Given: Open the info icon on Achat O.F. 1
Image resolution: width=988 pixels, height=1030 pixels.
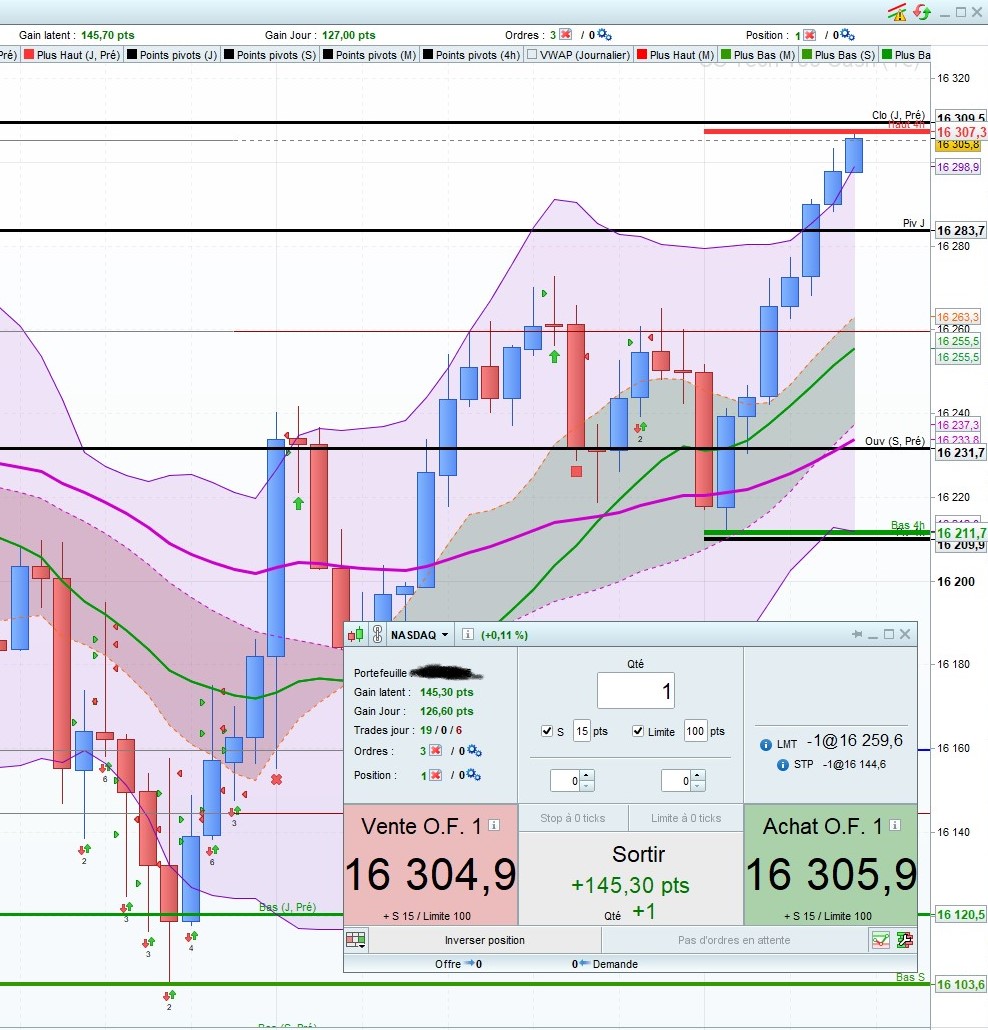Looking at the screenshot, I should click(x=895, y=825).
